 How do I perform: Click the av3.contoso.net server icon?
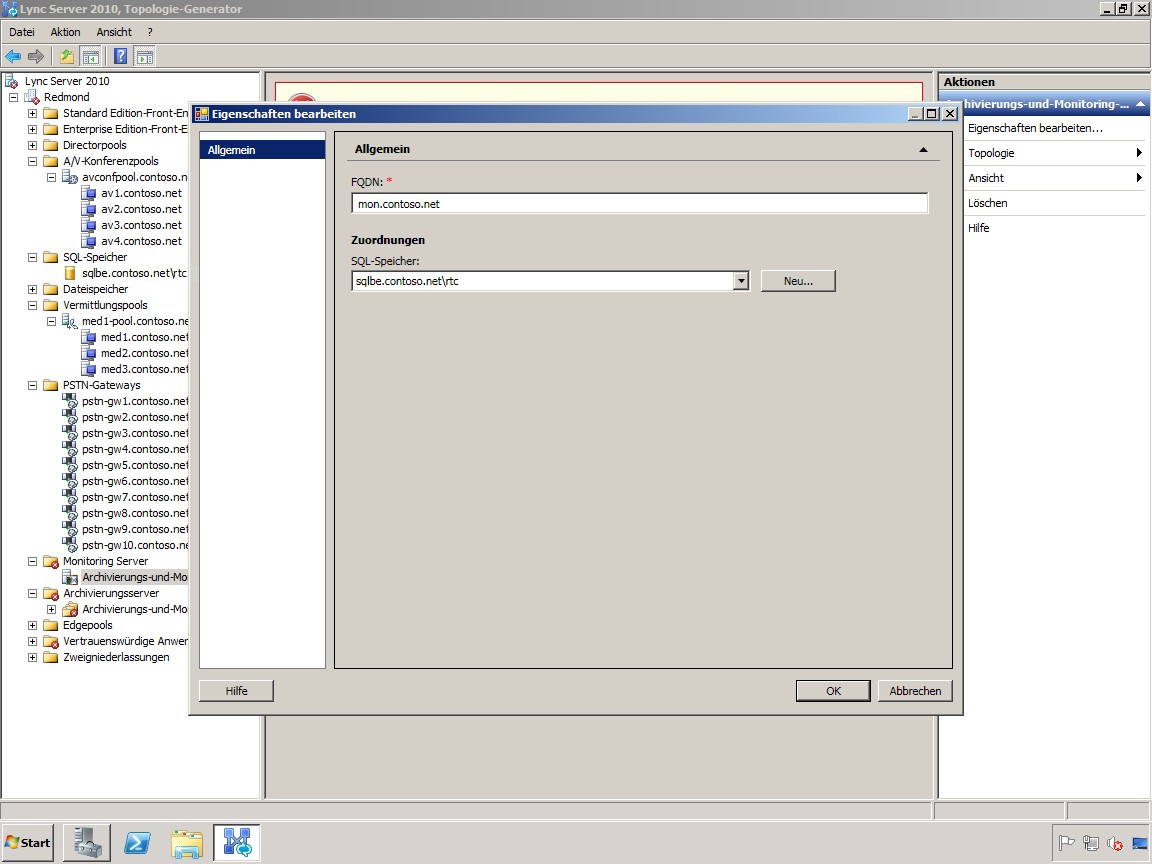88,225
